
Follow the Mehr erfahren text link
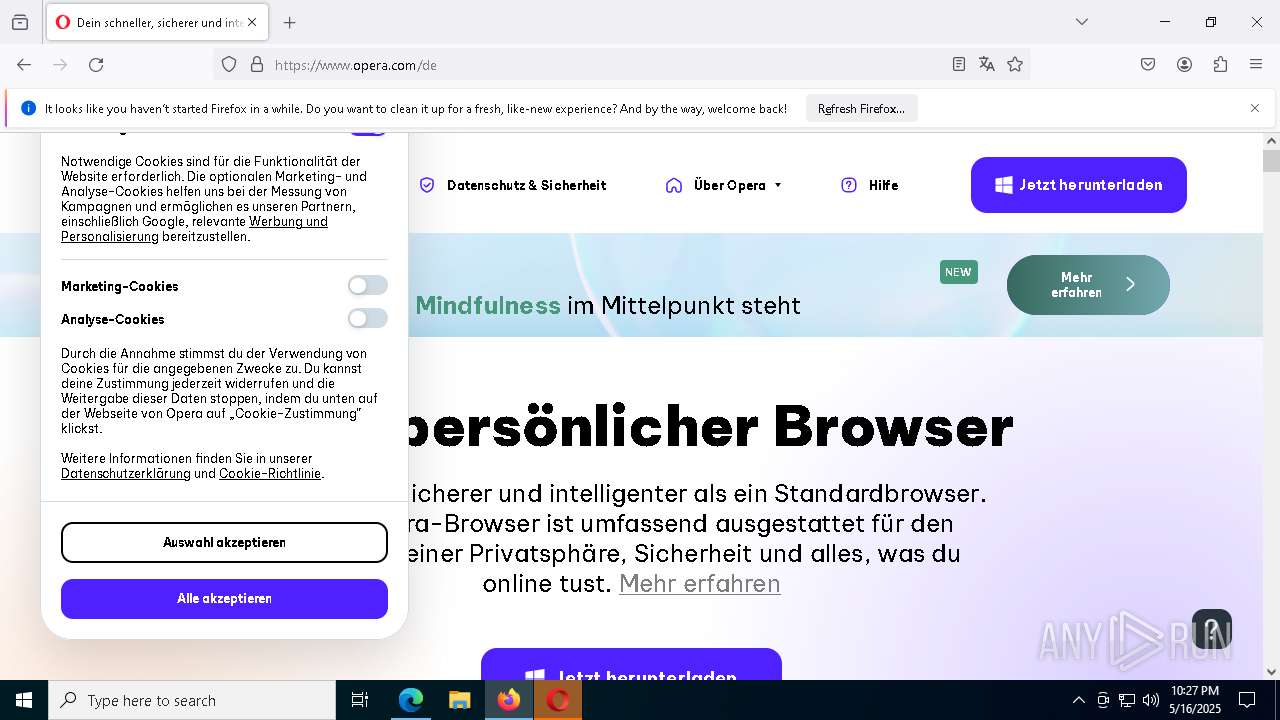(x=700, y=583)
